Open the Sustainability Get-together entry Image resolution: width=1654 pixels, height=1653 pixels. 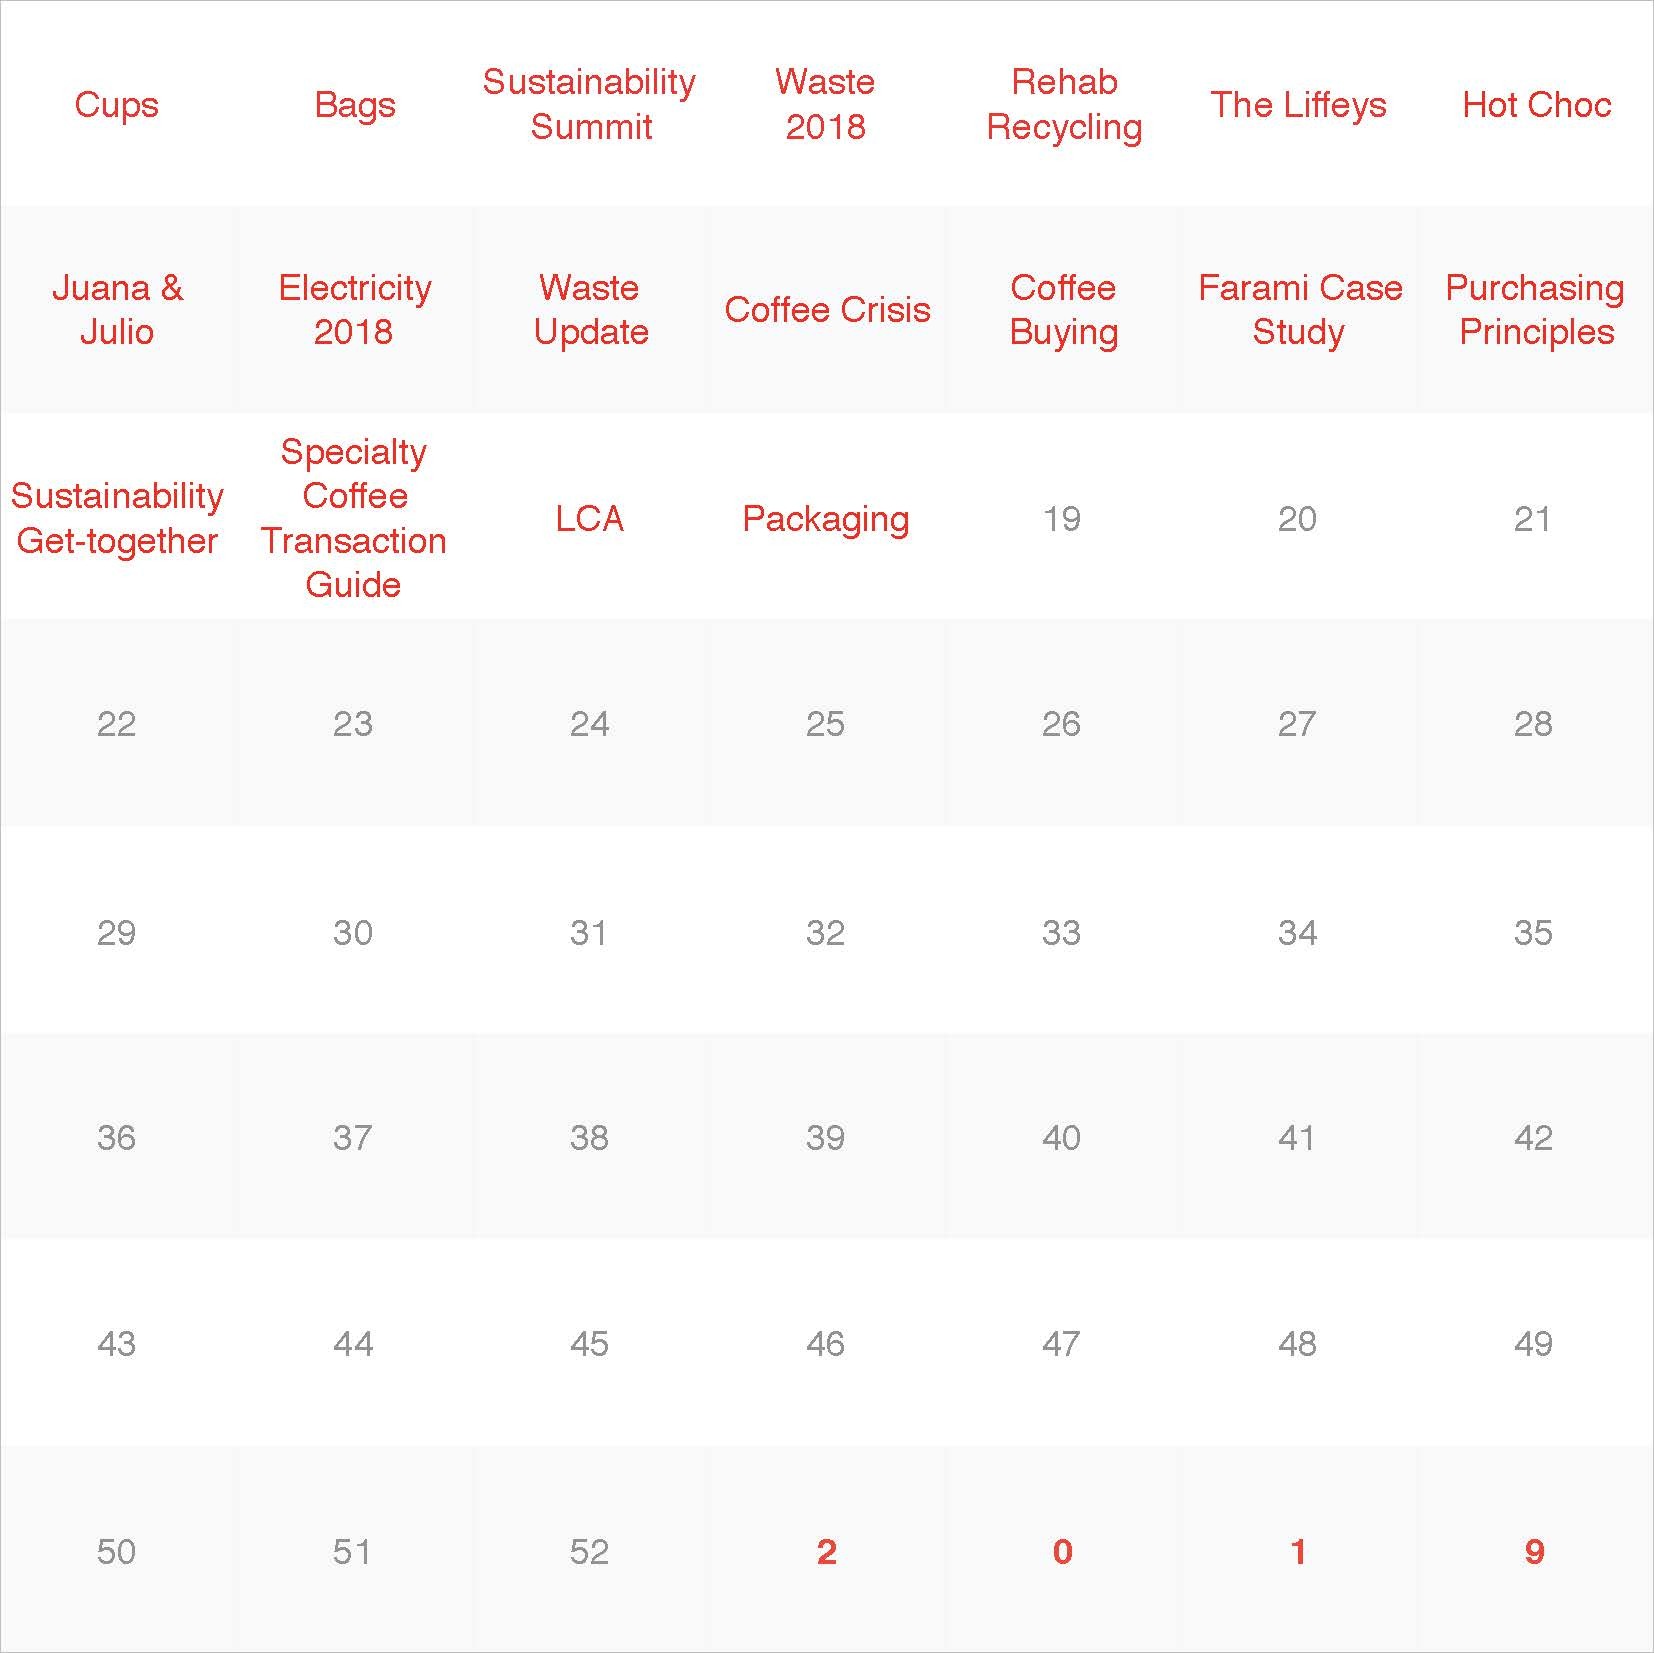117,518
